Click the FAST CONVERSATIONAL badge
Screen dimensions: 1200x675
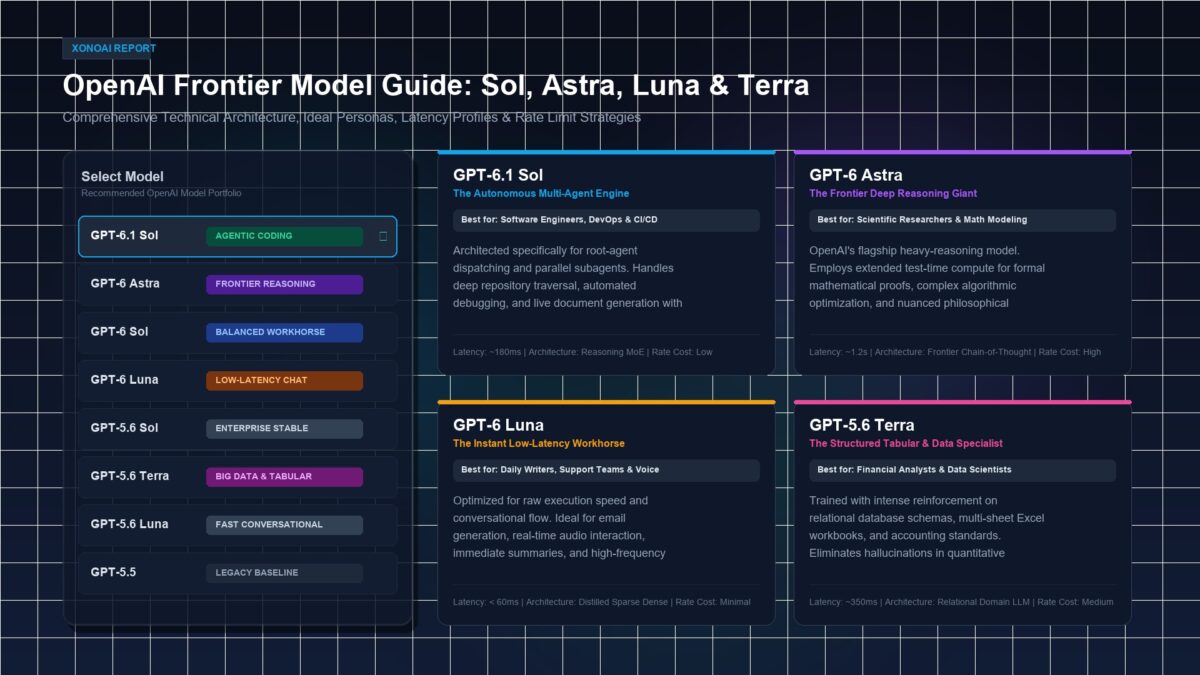point(284,524)
